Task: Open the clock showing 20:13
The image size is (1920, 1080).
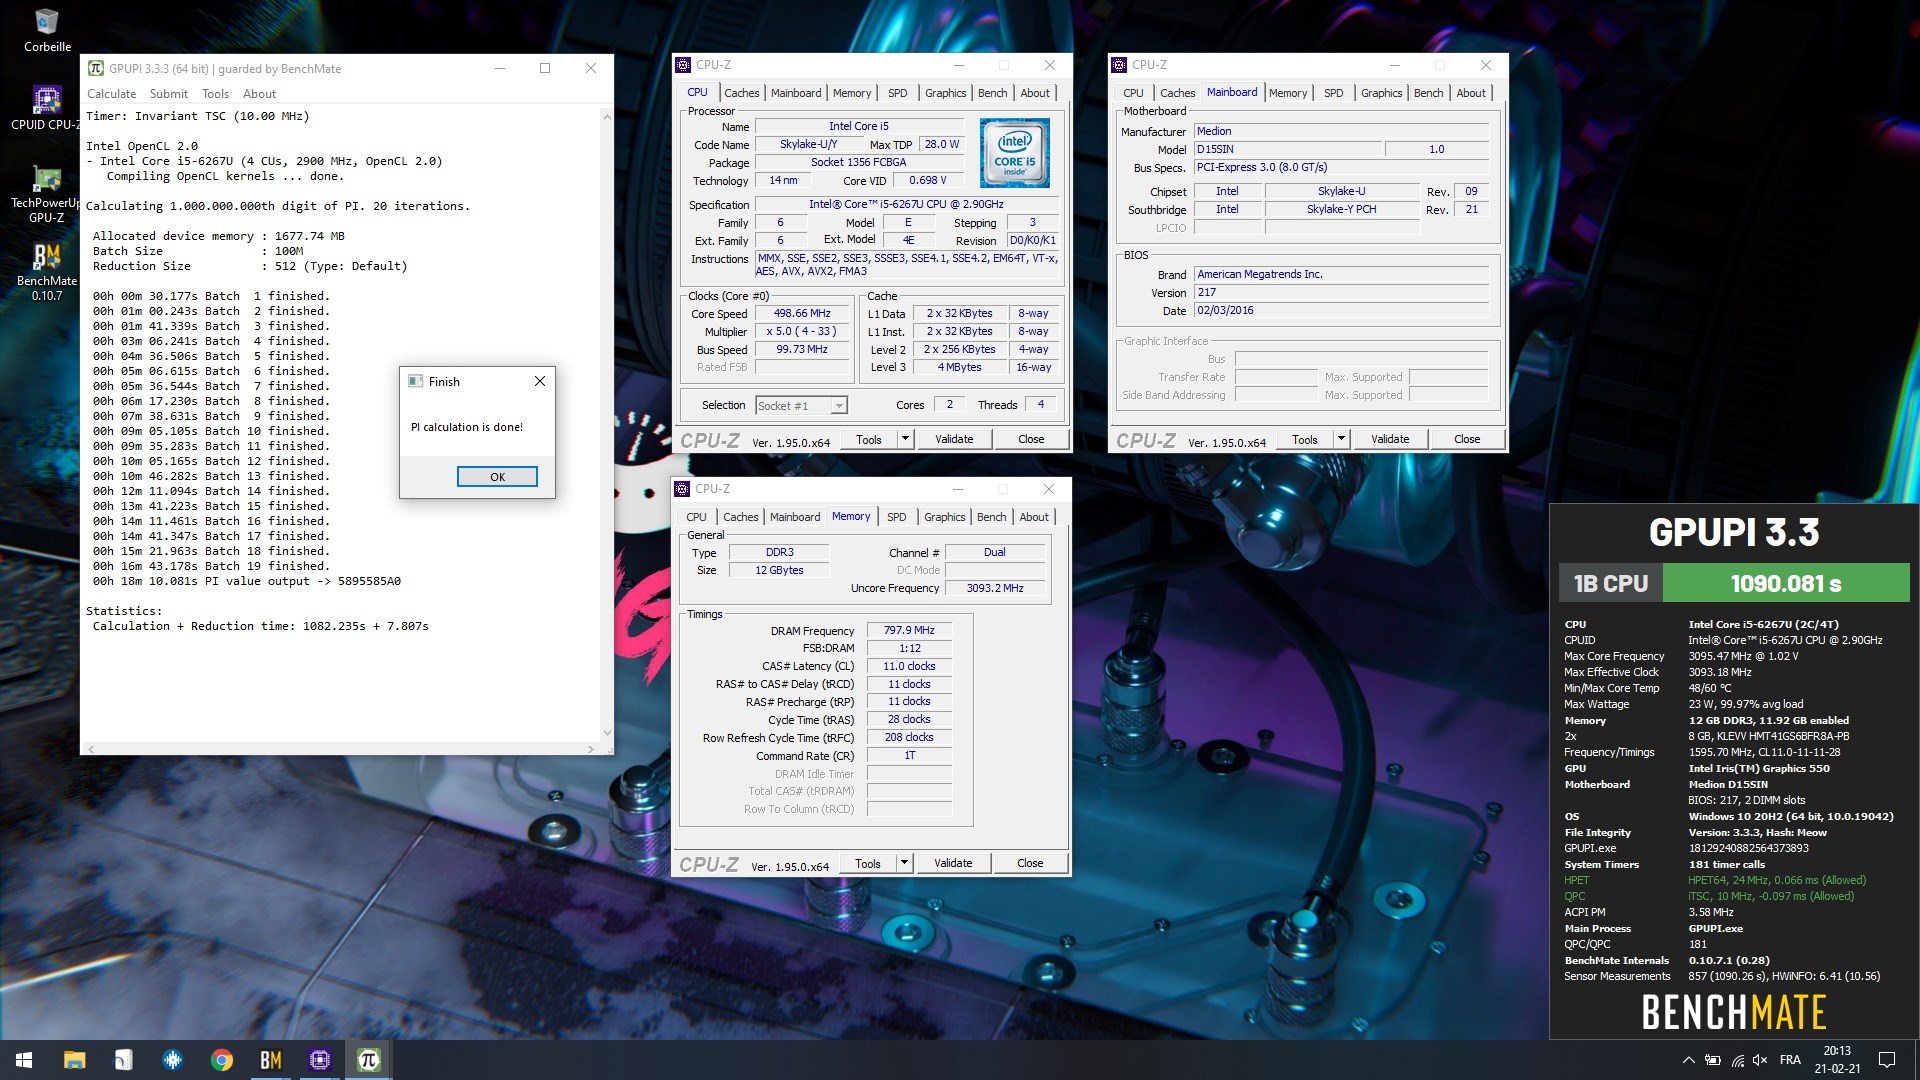Action: (x=1837, y=1060)
